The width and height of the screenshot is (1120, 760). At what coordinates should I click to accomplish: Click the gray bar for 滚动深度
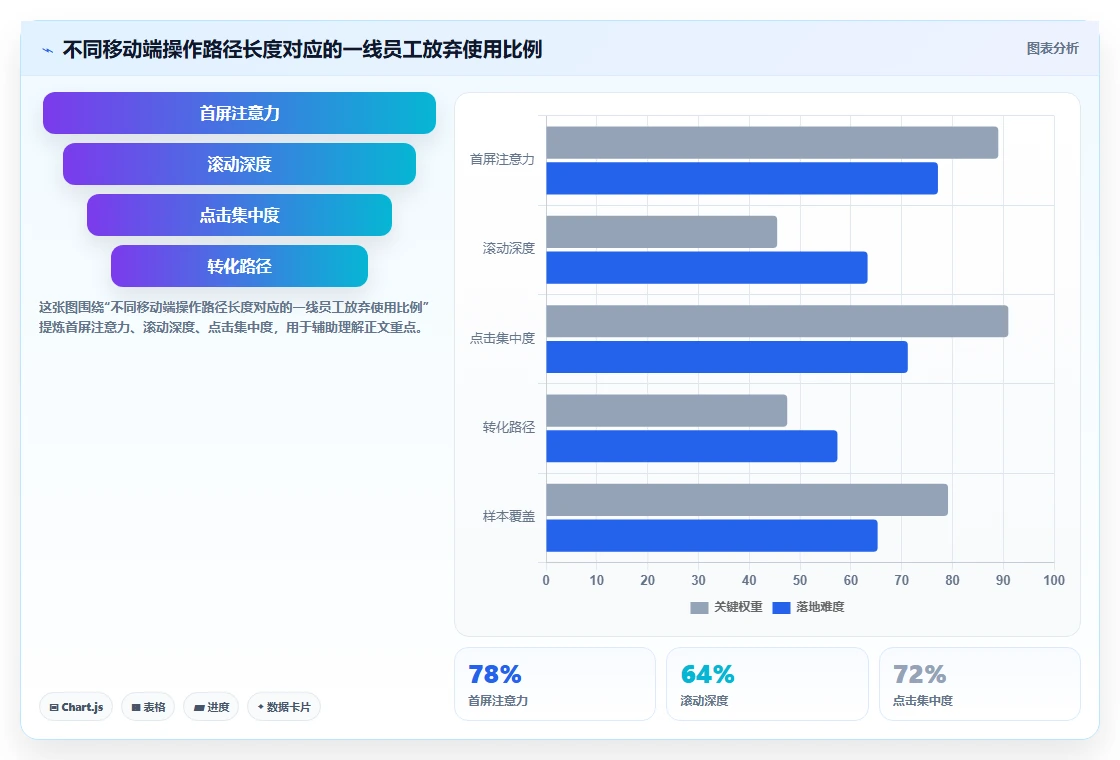click(x=661, y=232)
